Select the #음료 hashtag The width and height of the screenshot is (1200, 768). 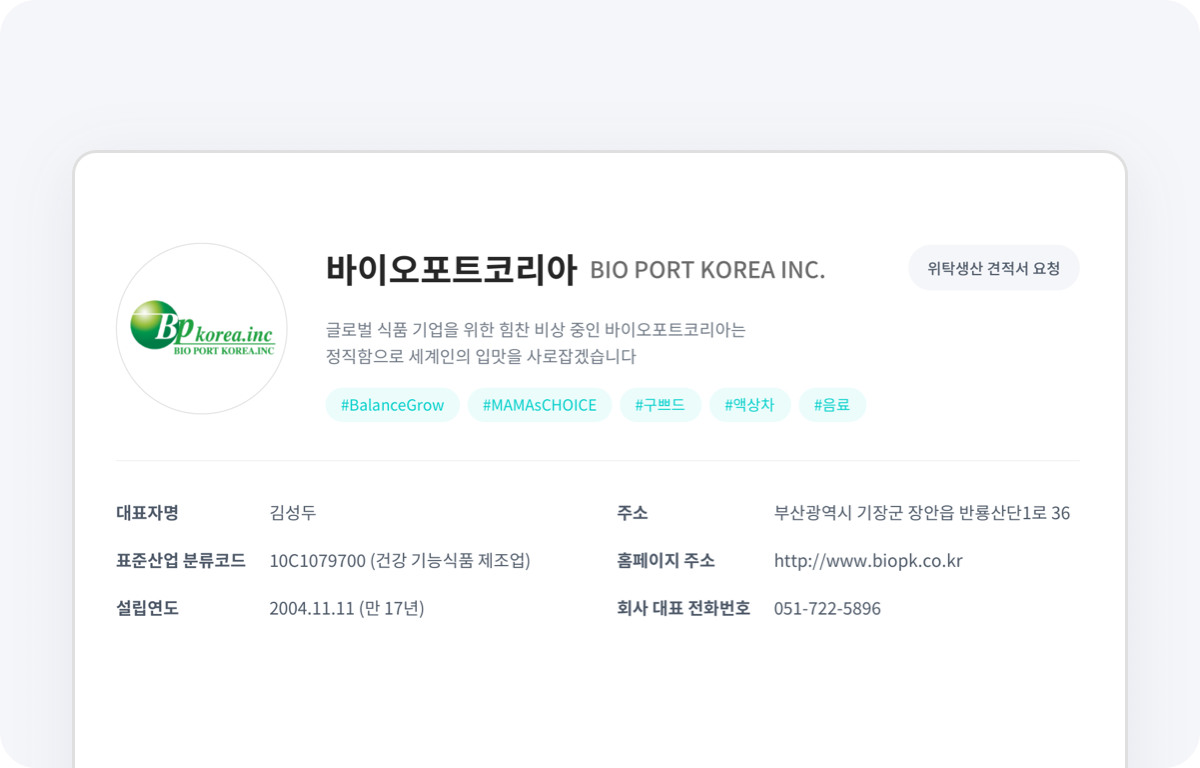pyautogui.click(x=833, y=405)
